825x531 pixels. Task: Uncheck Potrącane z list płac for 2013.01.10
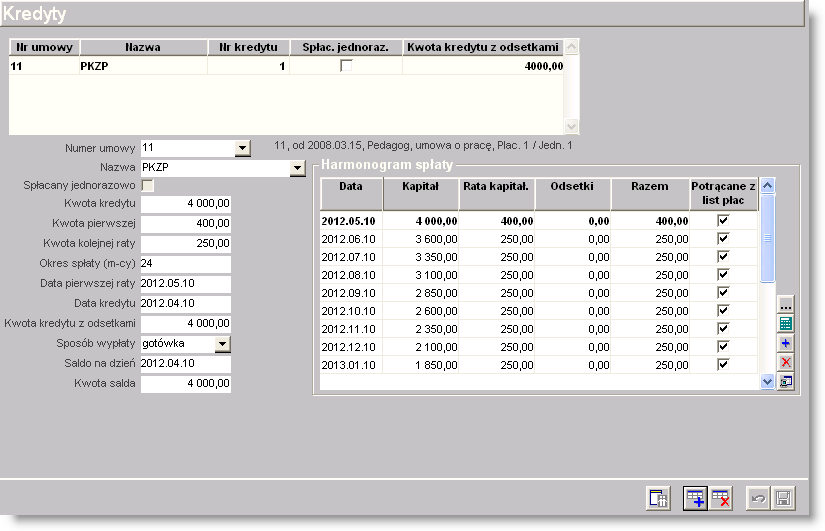(x=723, y=364)
